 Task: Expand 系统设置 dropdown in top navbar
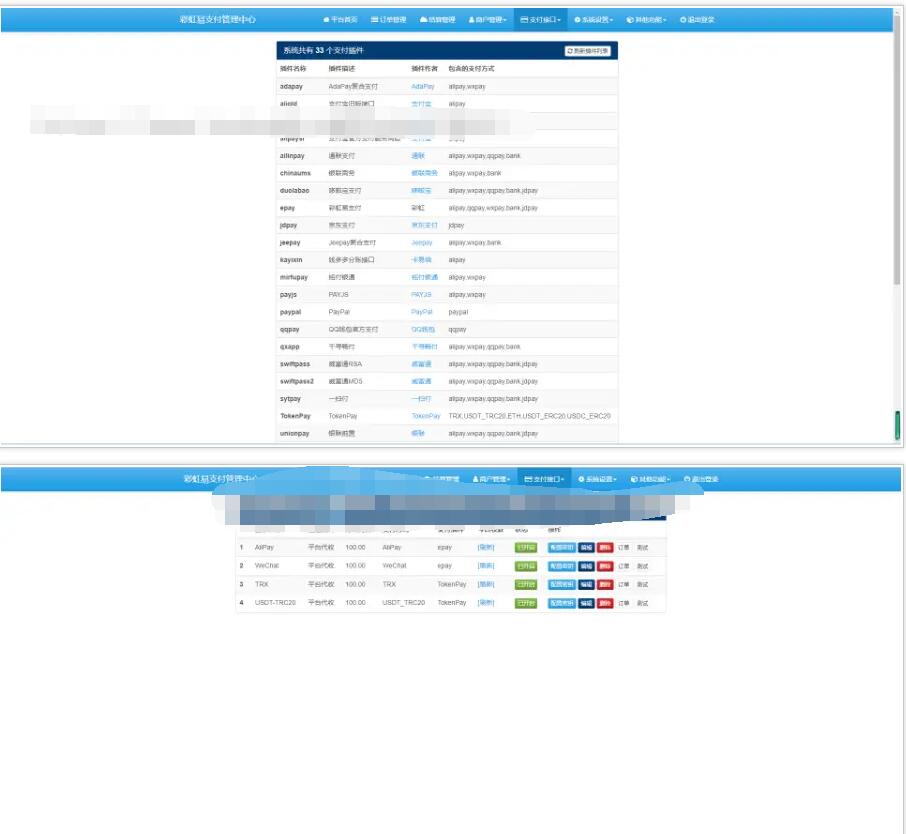pyautogui.click(x=595, y=20)
